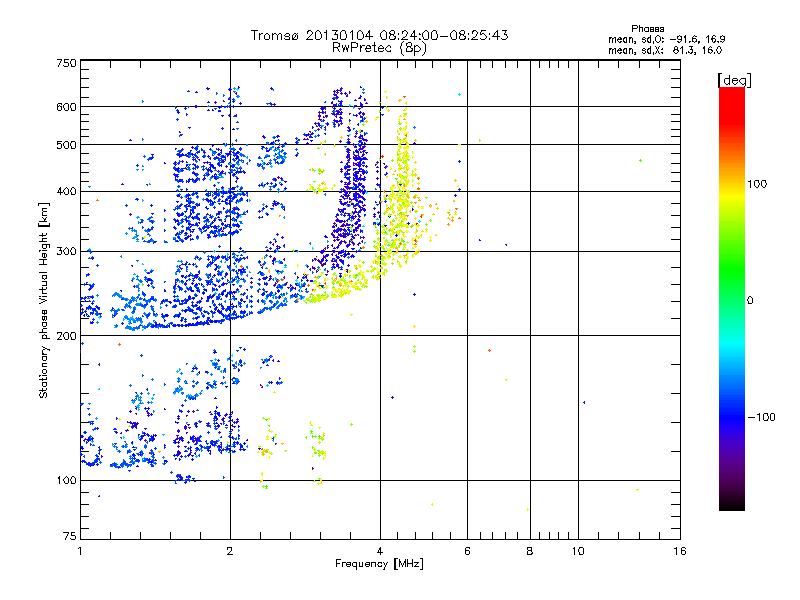This screenshot has width=800, height=600.
Task: Click the "mean, sd,O: -91.6, 16.9" line
Action: pos(666,39)
